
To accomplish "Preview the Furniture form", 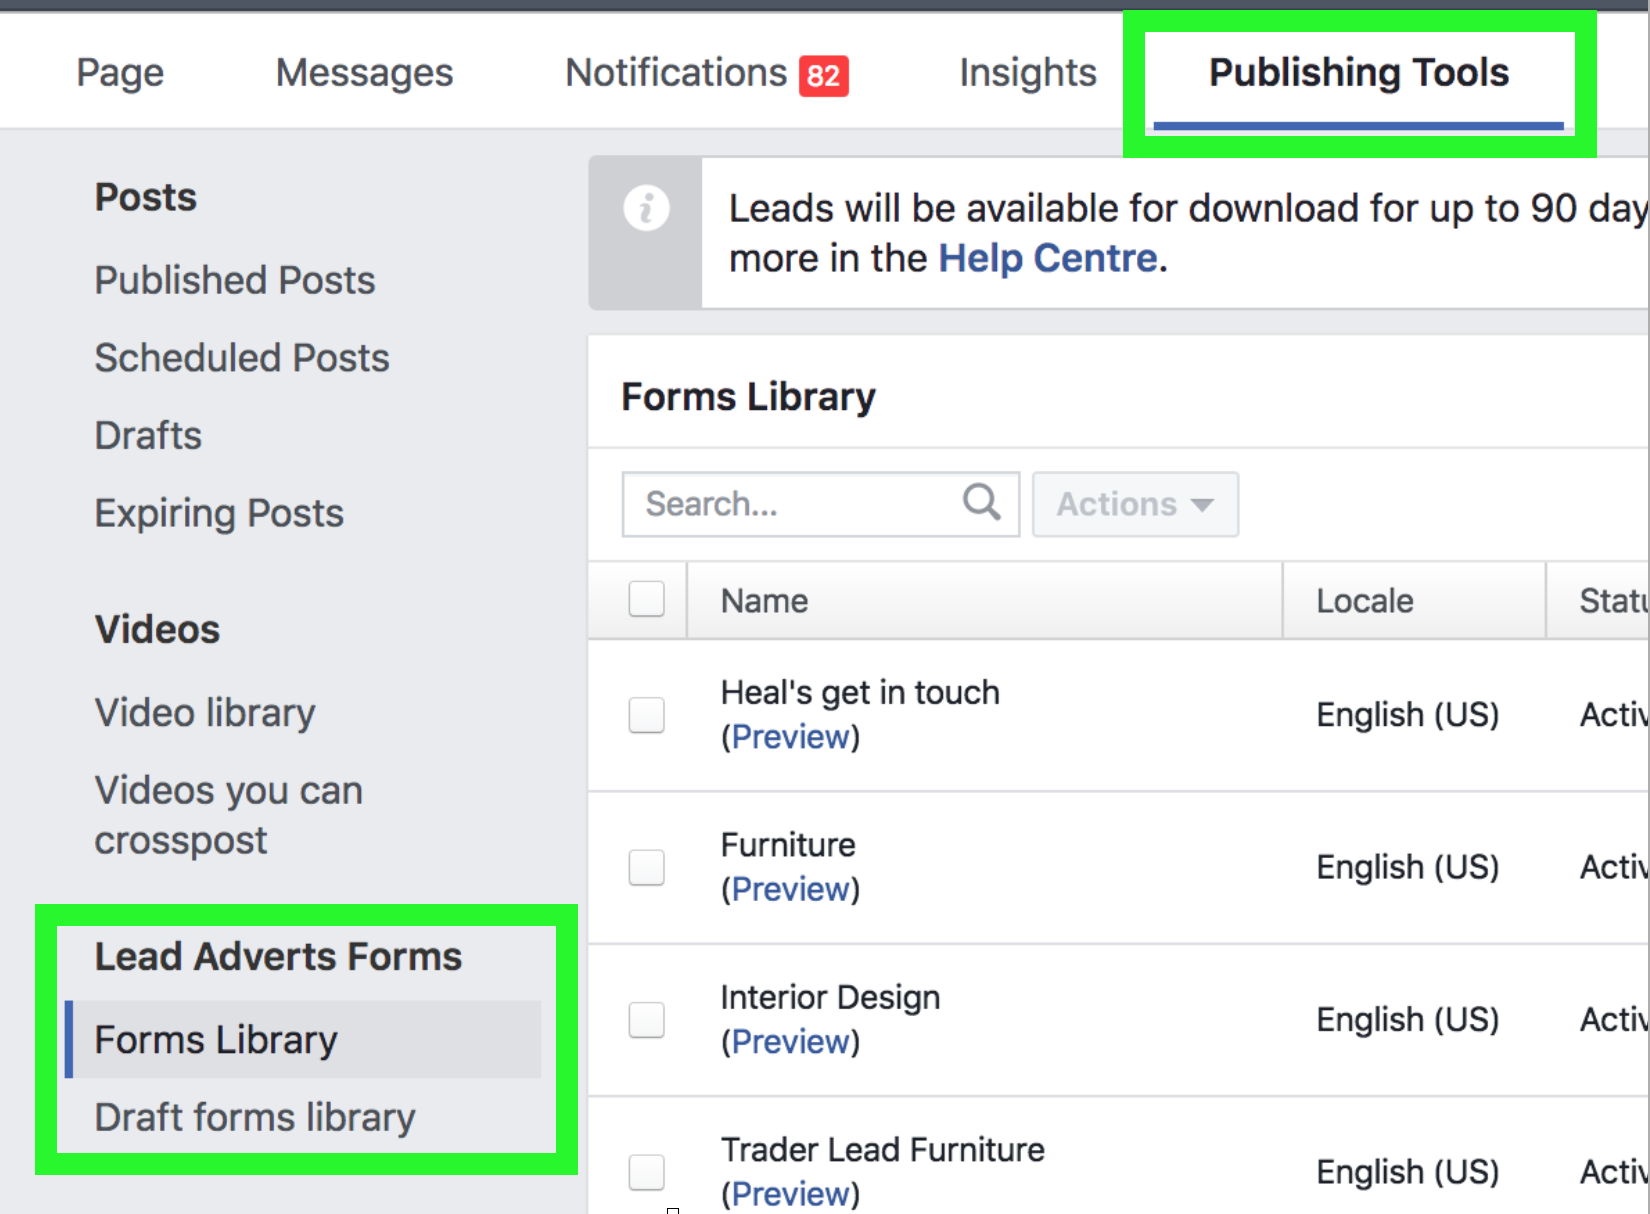I will (x=790, y=889).
